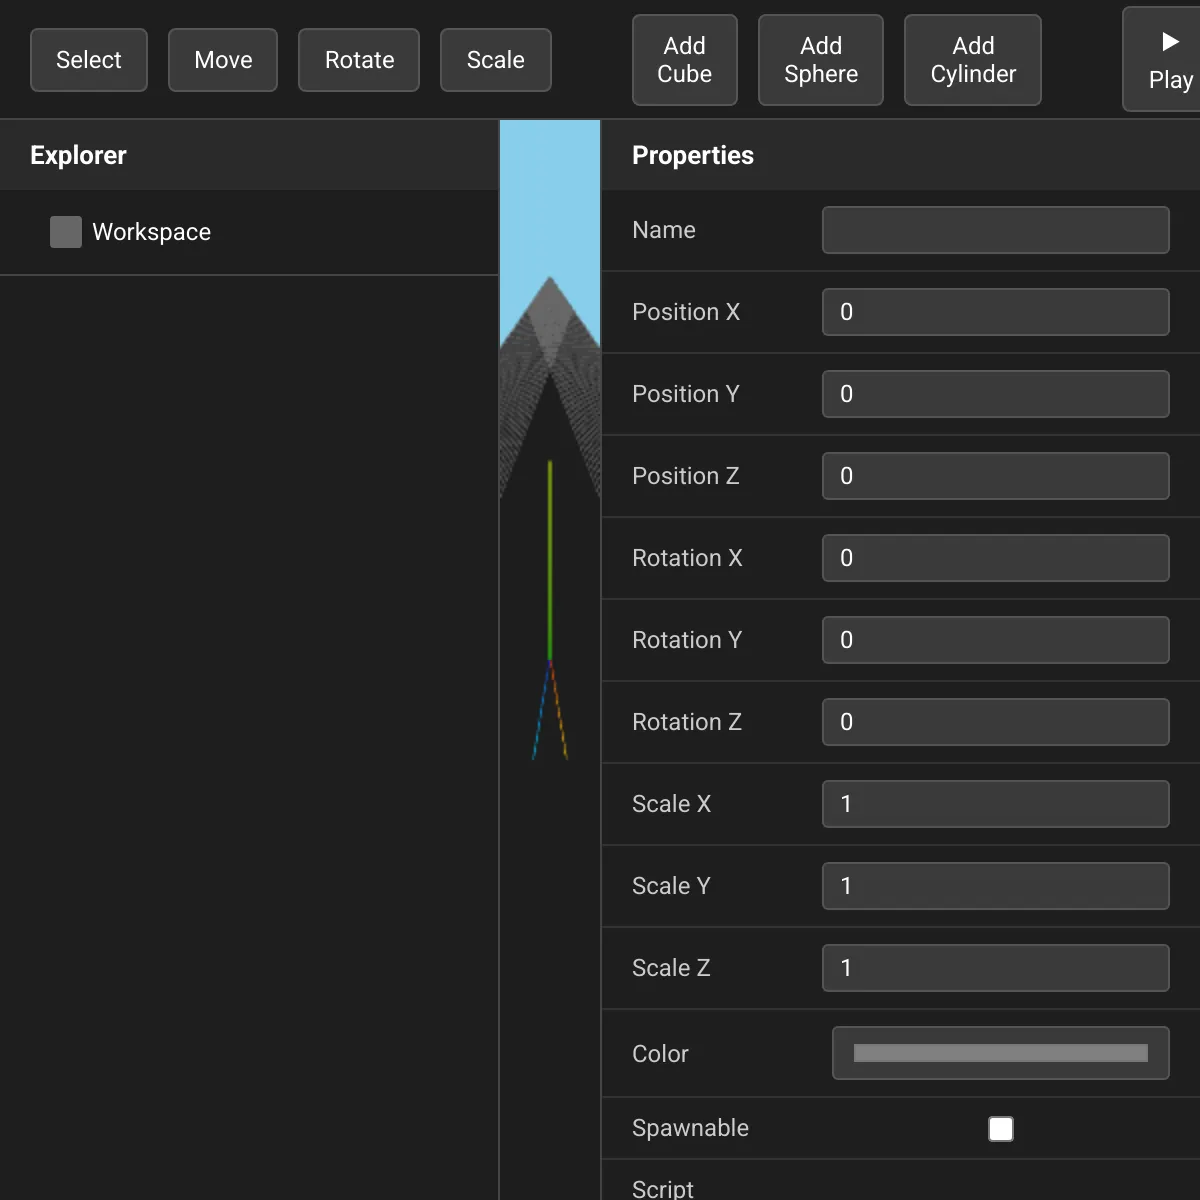1200x1200 pixels.
Task: Enable the Spawnable checkbox
Action: pyautogui.click(x=1000, y=1128)
